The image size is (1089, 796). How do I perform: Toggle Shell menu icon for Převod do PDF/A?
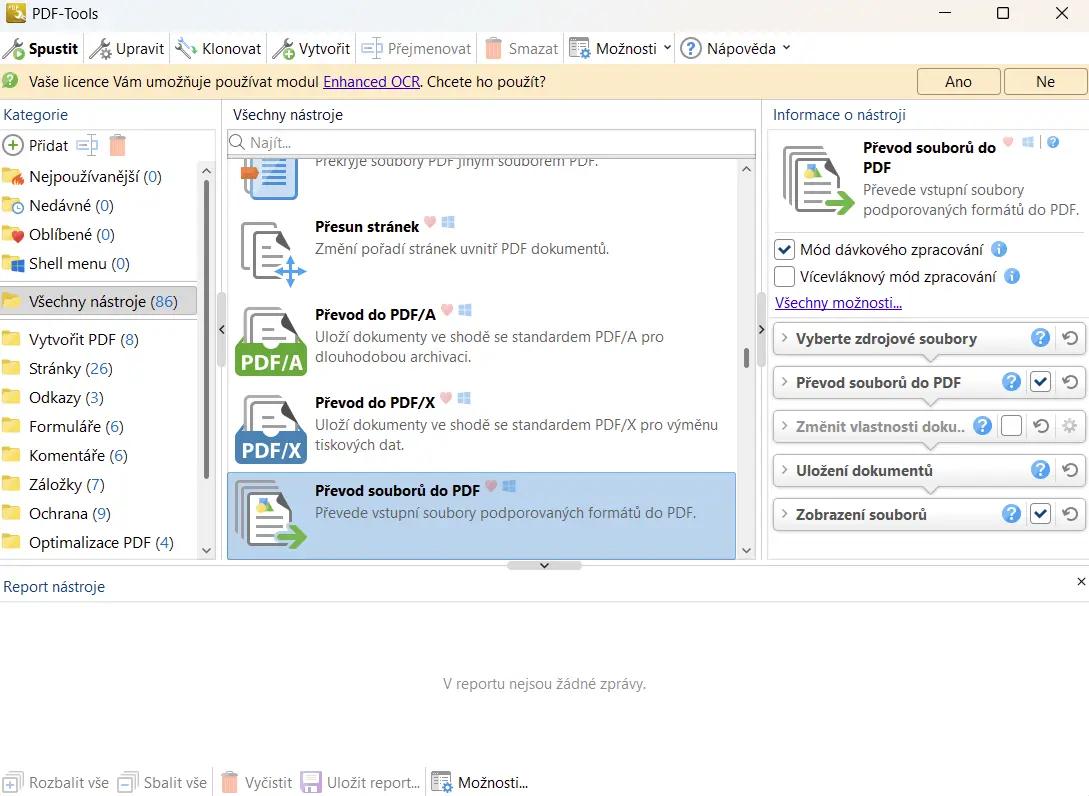tap(465, 310)
